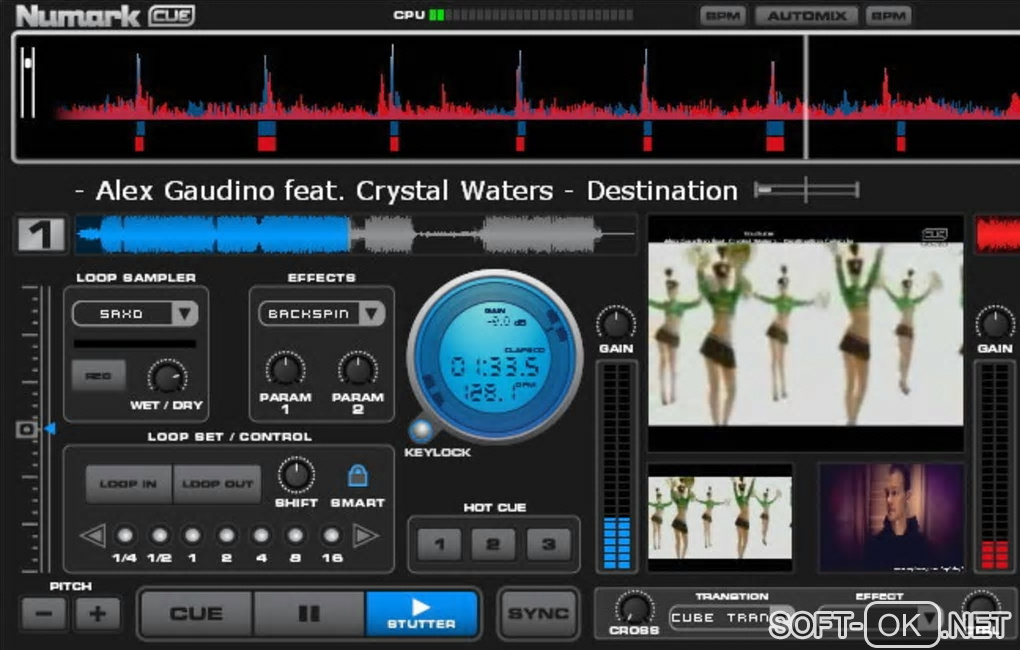Click the loop length decrease left arrow
The width and height of the screenshot is (1020, 650).
[92, 535]
